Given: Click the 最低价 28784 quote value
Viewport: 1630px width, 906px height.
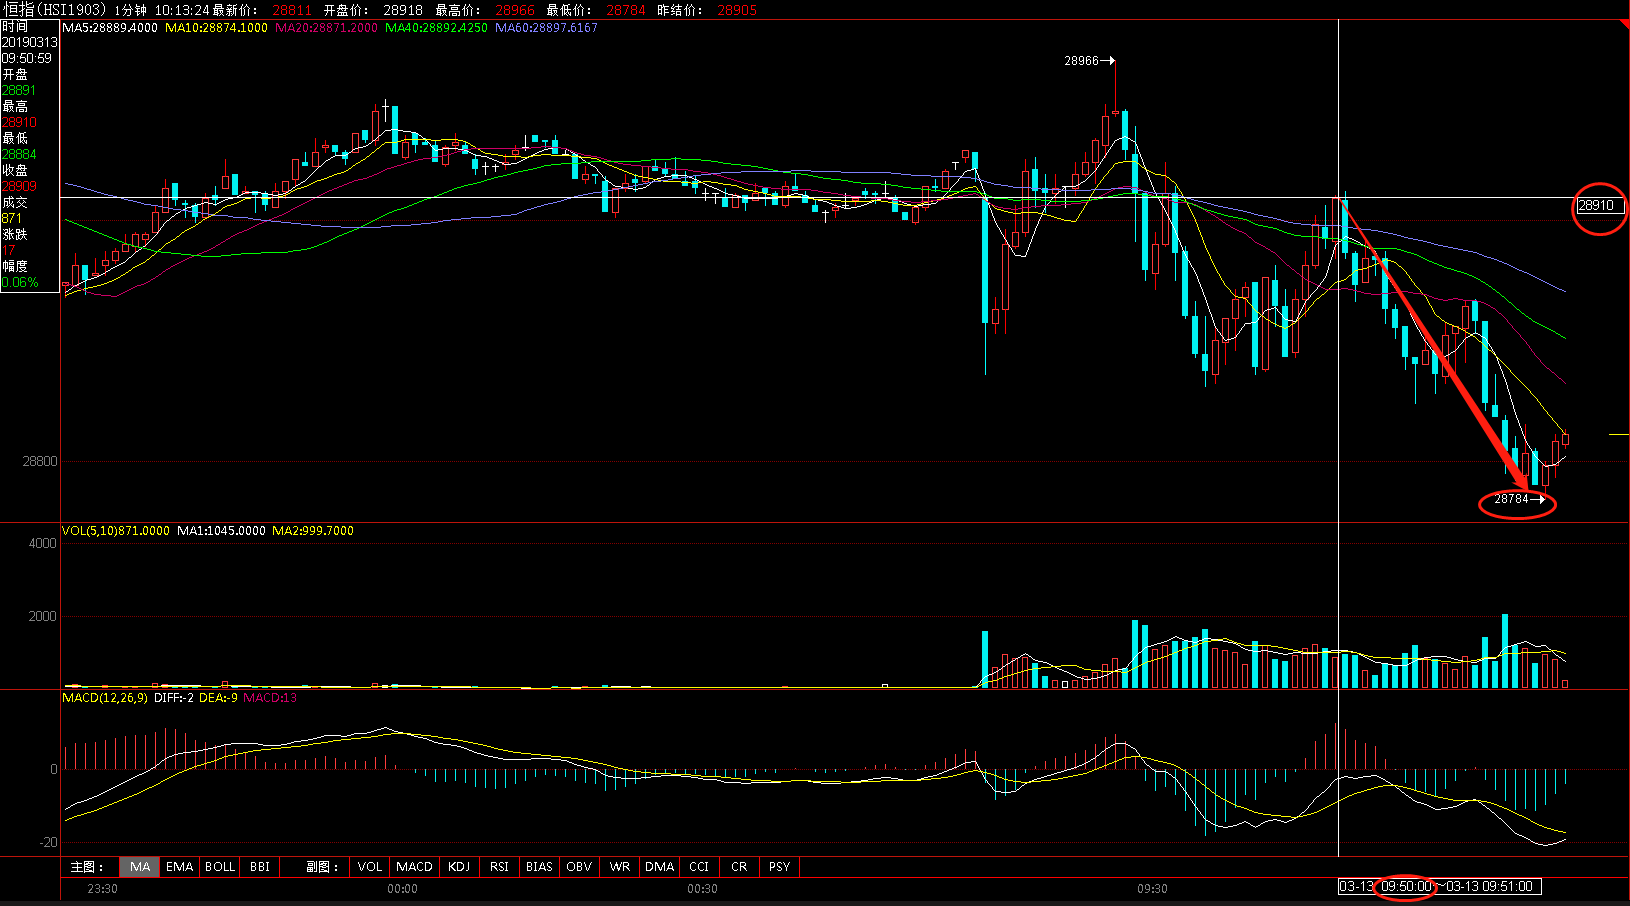Looking at the screenshot, I should [x=626, y=10].
